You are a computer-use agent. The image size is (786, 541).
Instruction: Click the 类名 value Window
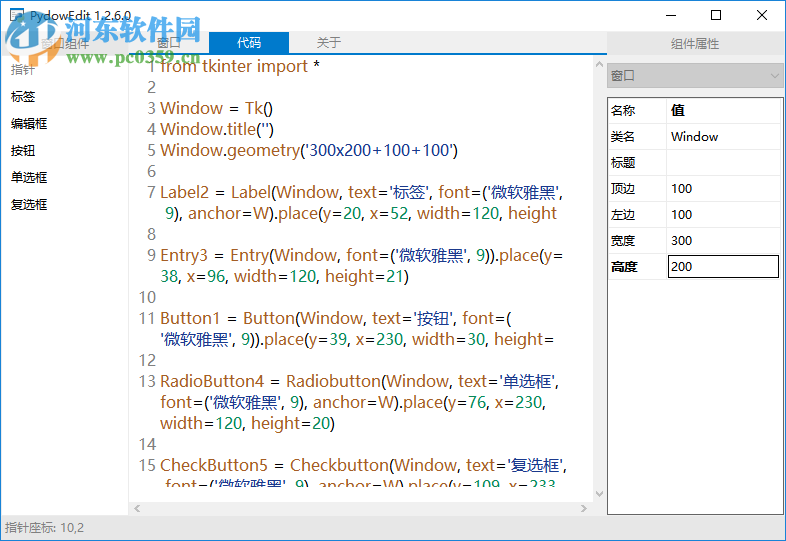point(723,136)
